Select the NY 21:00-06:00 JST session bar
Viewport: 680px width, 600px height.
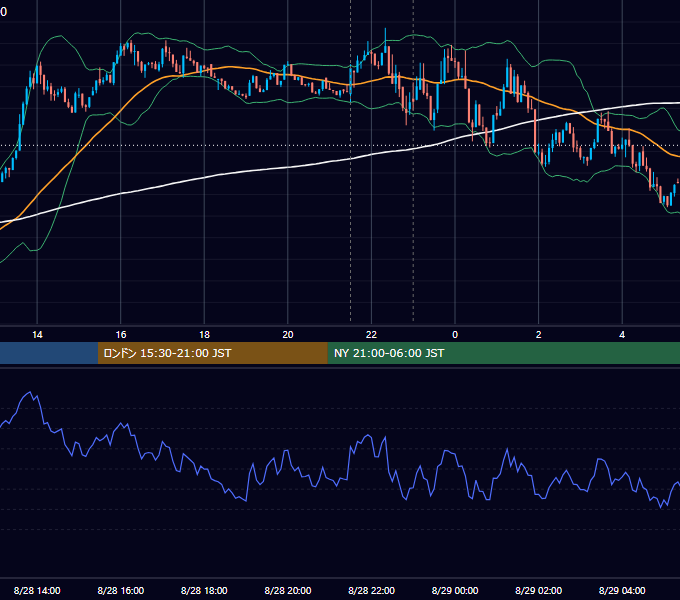tap(503, 353)
